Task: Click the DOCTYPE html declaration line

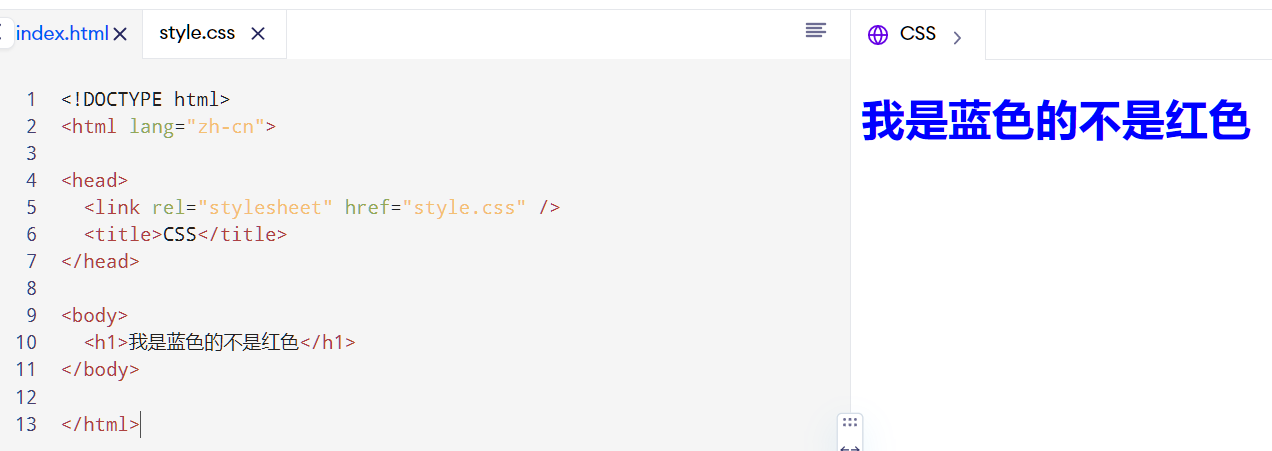Action: point(146,100)
